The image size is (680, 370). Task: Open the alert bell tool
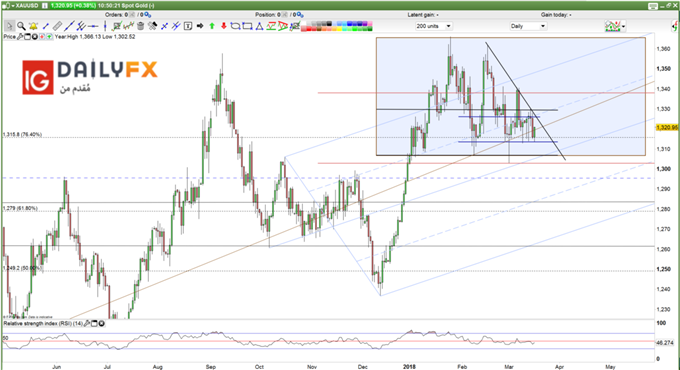tap(33, 26)
